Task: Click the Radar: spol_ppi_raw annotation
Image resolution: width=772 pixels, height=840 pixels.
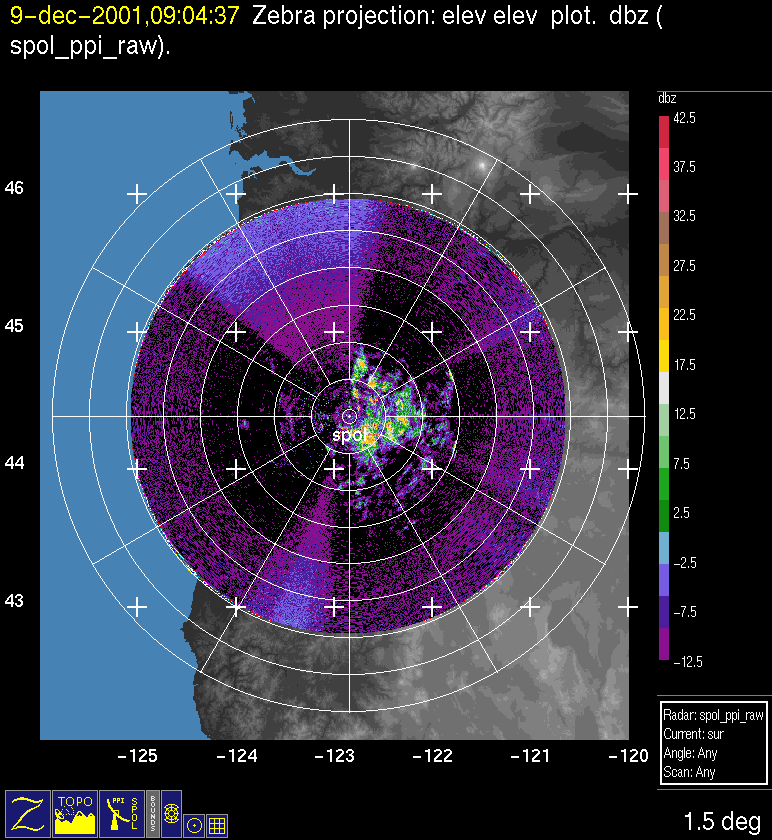Action: click(x=712, y=717)
